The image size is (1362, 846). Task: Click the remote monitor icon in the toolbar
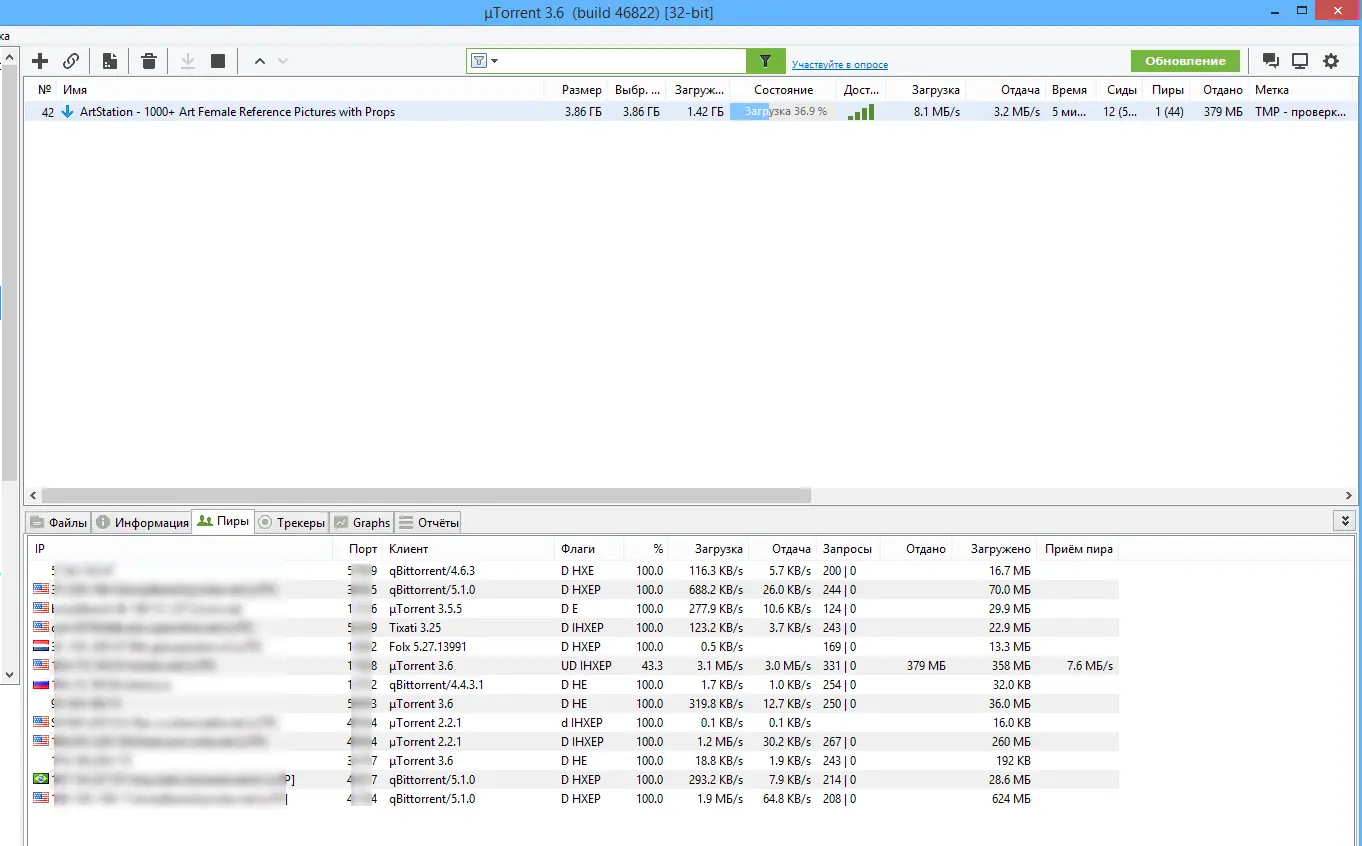[1300, 61]
